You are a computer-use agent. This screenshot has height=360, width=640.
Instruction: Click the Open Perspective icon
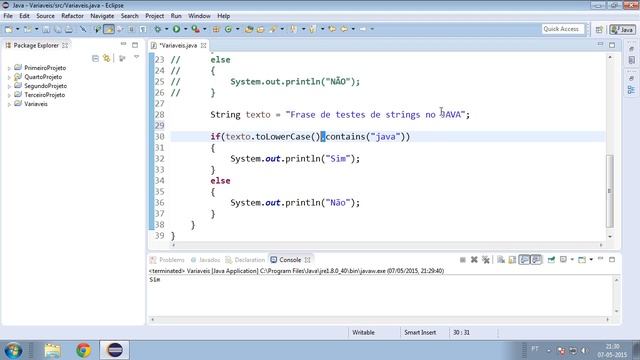coord(599,29)
